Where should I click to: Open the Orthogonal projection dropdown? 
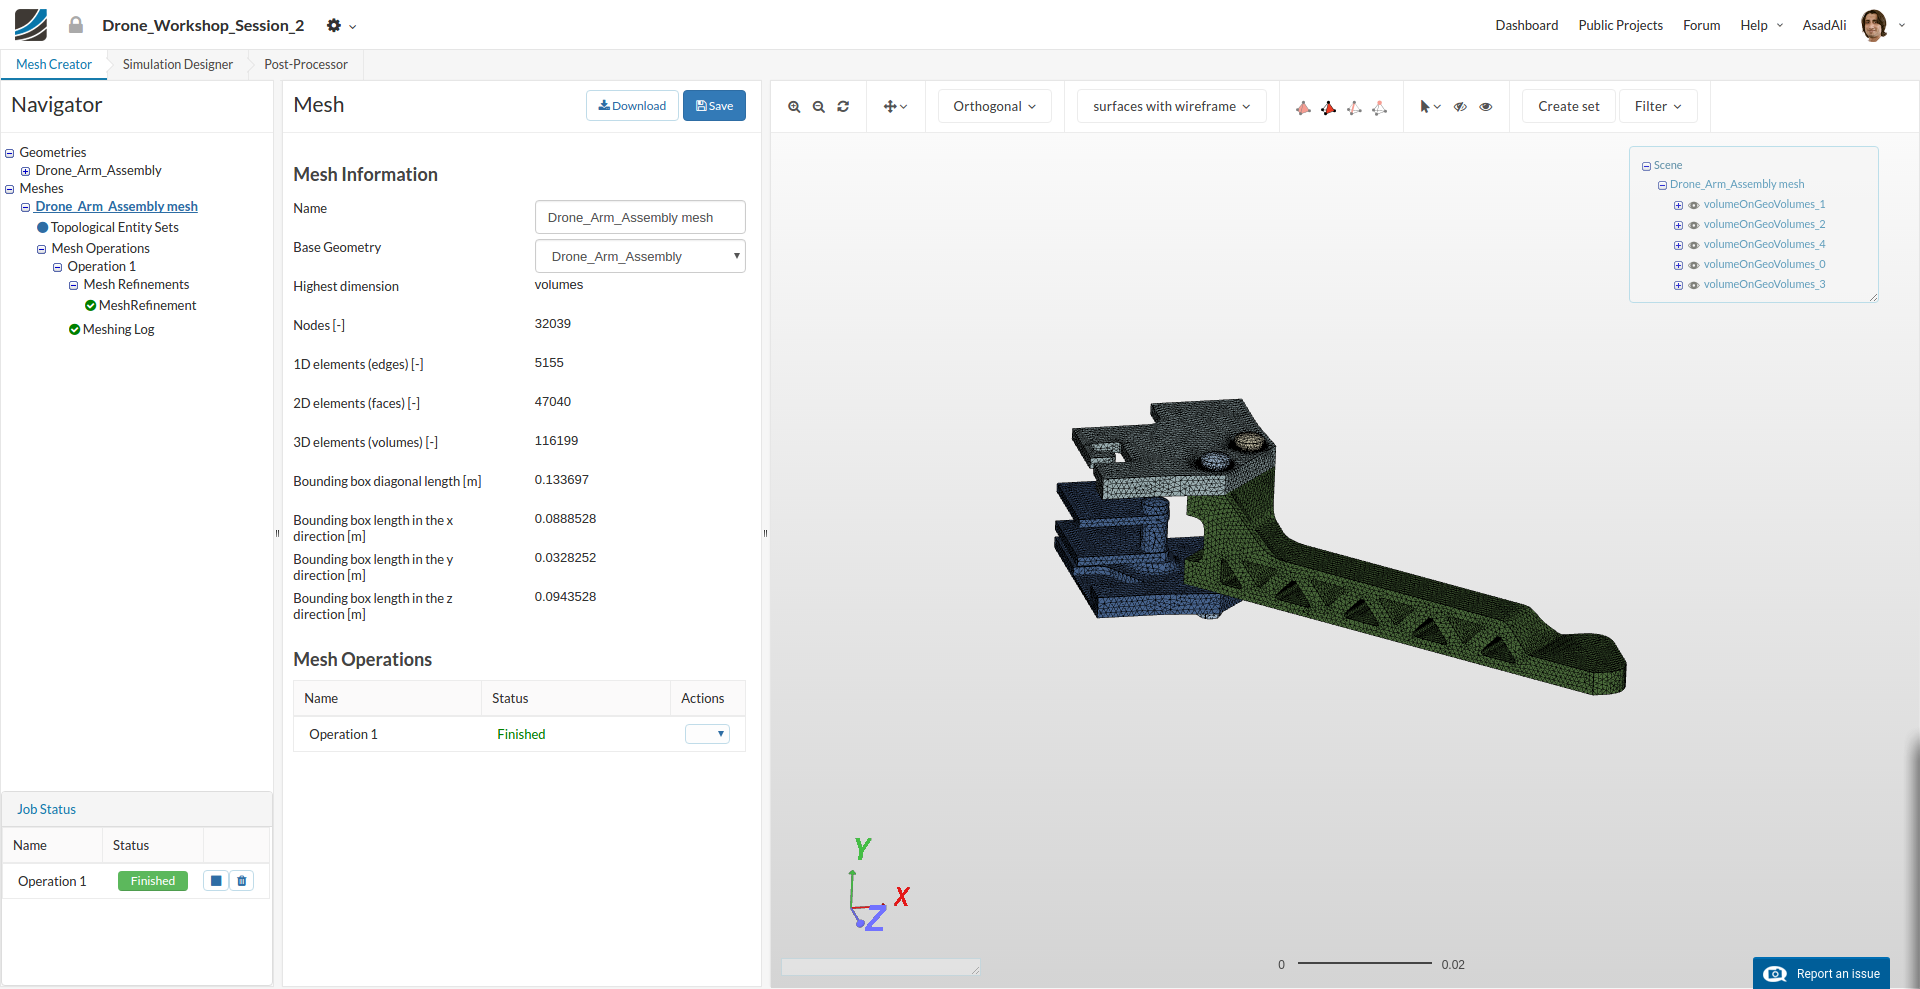[994, 107]
